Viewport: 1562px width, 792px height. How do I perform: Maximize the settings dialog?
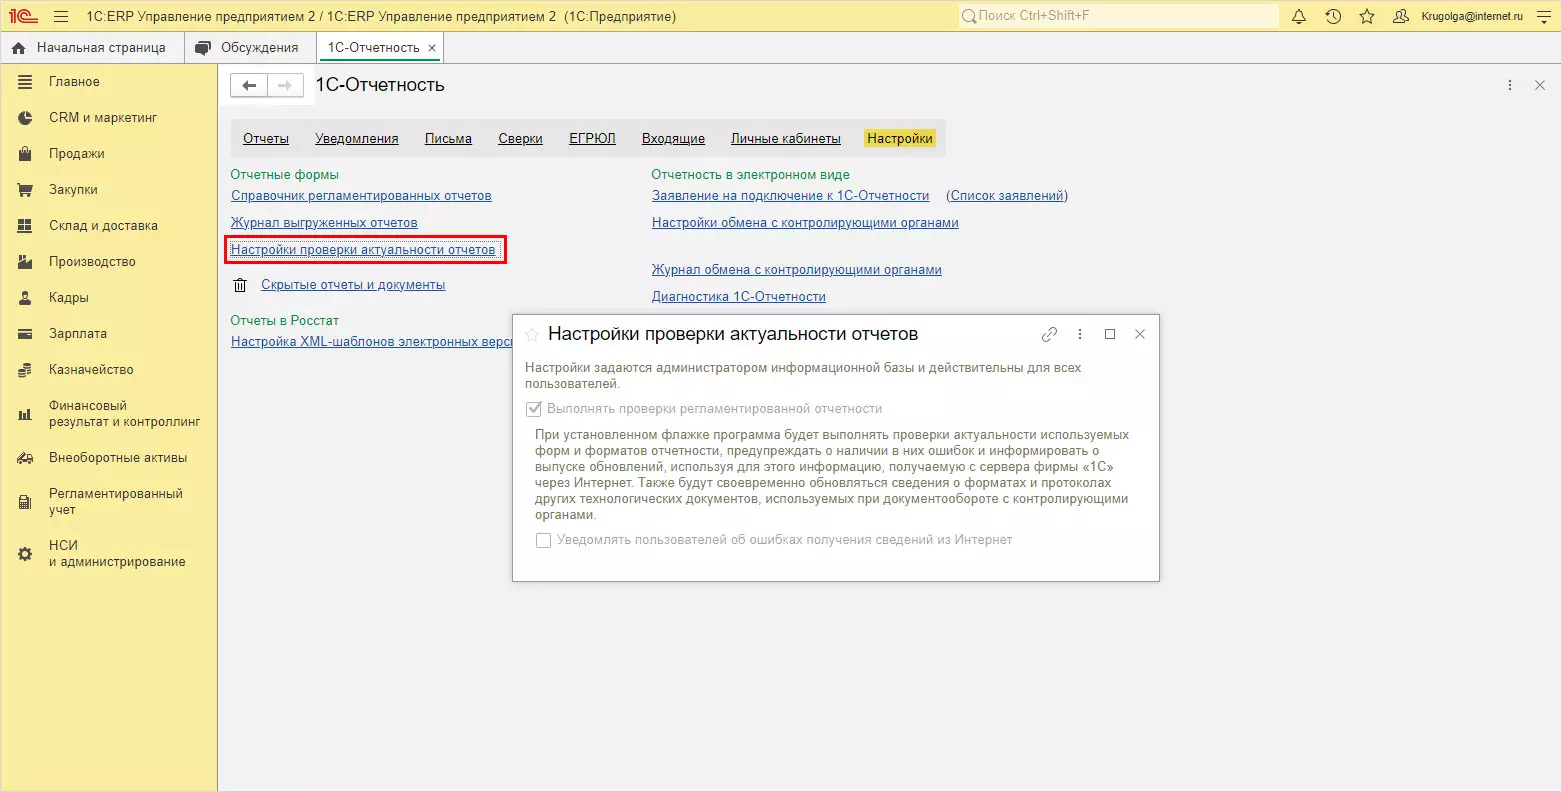[1110, 335]
